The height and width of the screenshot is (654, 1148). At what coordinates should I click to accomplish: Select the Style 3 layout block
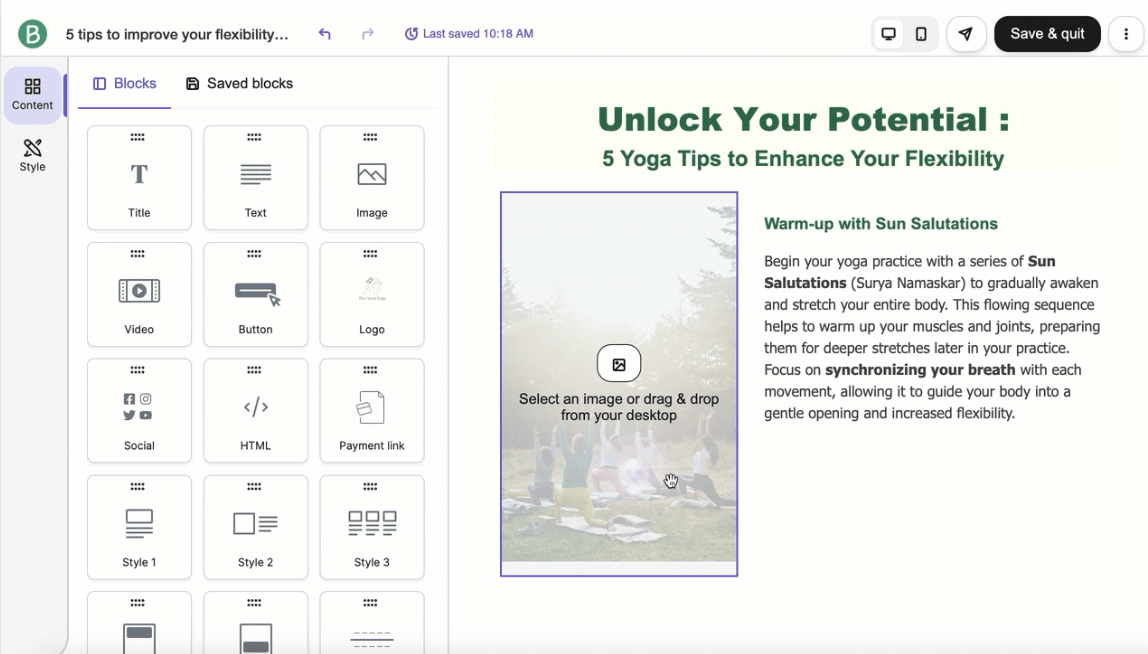click(x=372, y=527)
